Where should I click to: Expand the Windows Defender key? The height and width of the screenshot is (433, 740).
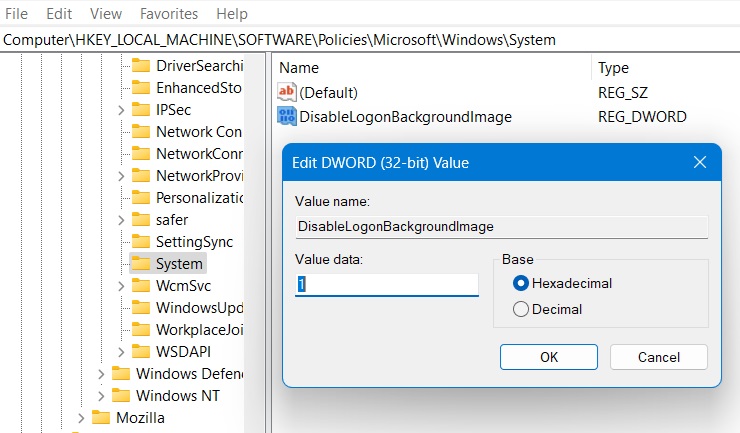coord(101,374)
